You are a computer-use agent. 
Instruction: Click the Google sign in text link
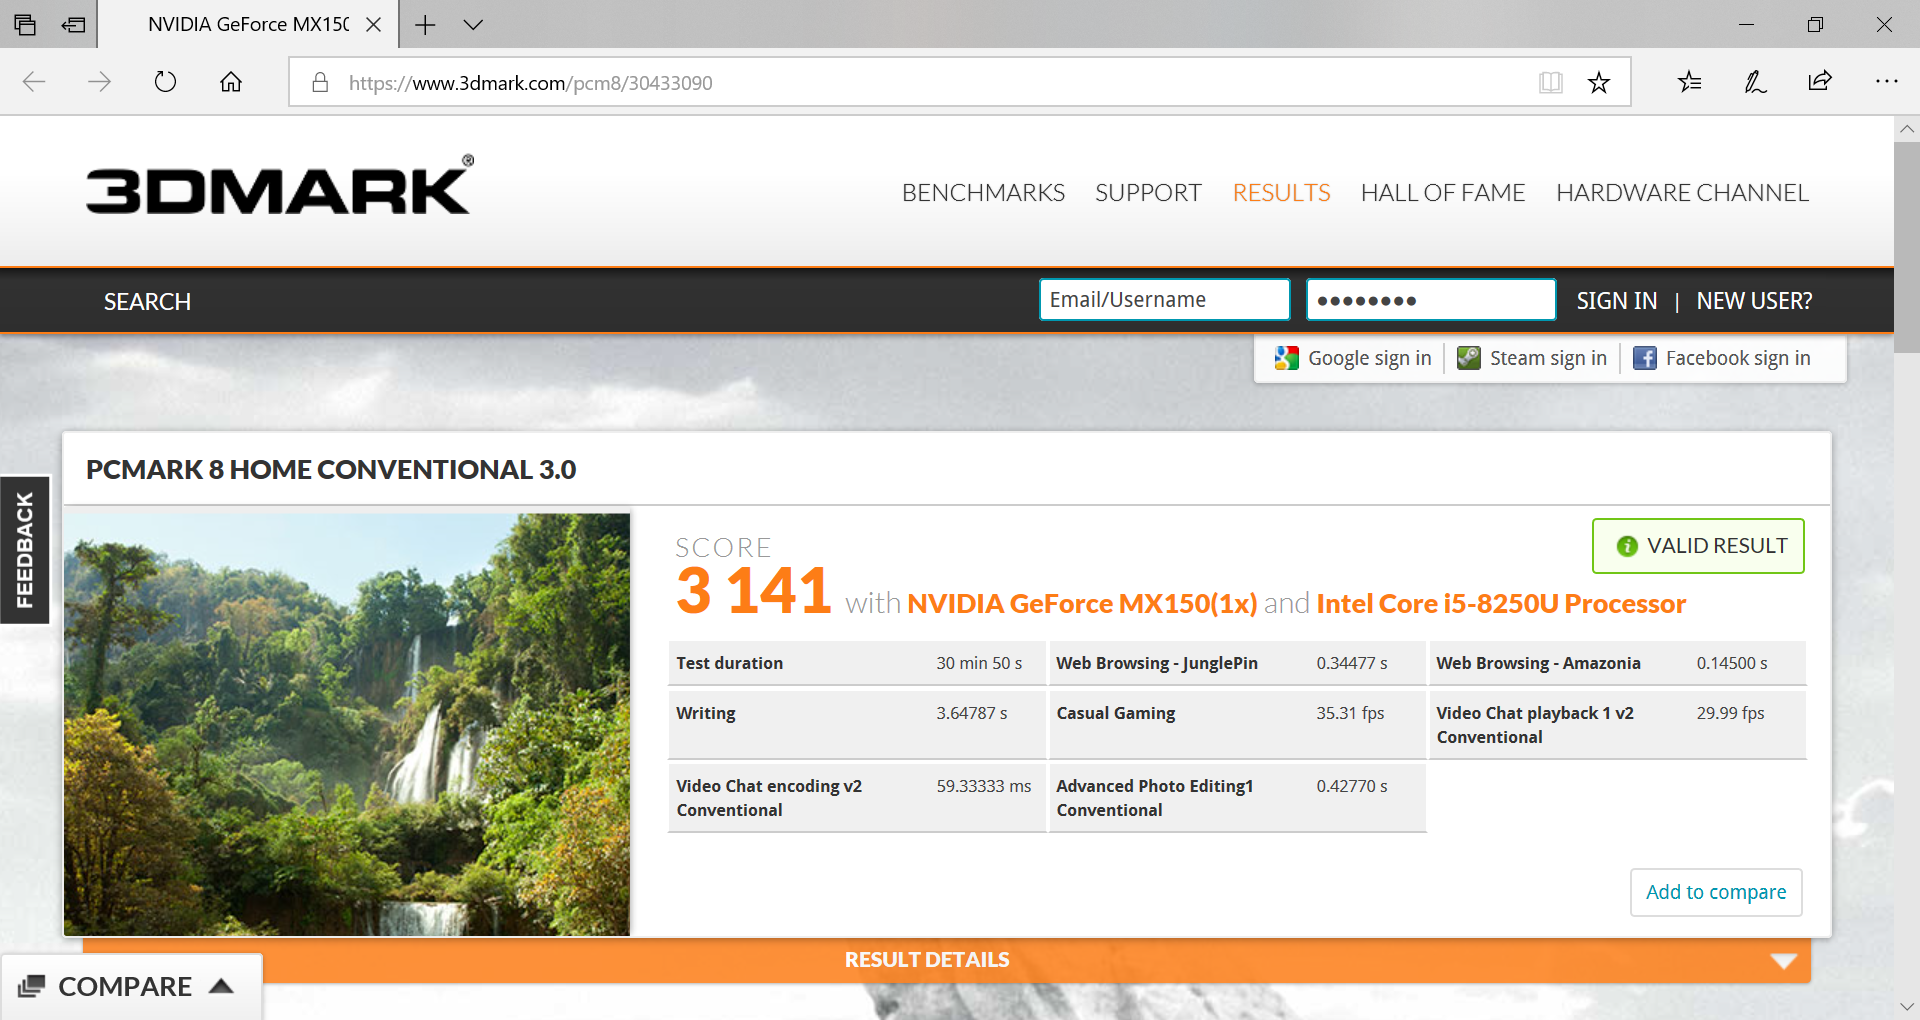coord(1369,358)
